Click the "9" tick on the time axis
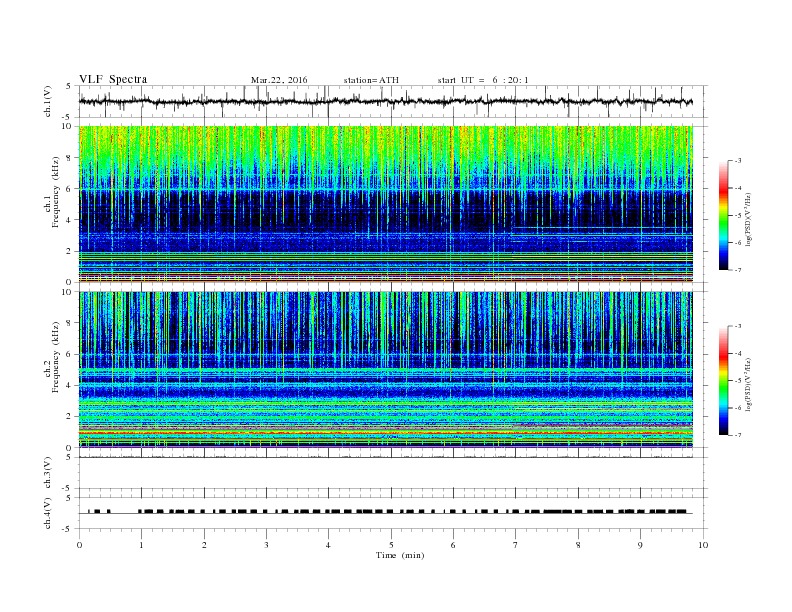The width and height of the screenshot is (792, 612). [x=641, y=545]
